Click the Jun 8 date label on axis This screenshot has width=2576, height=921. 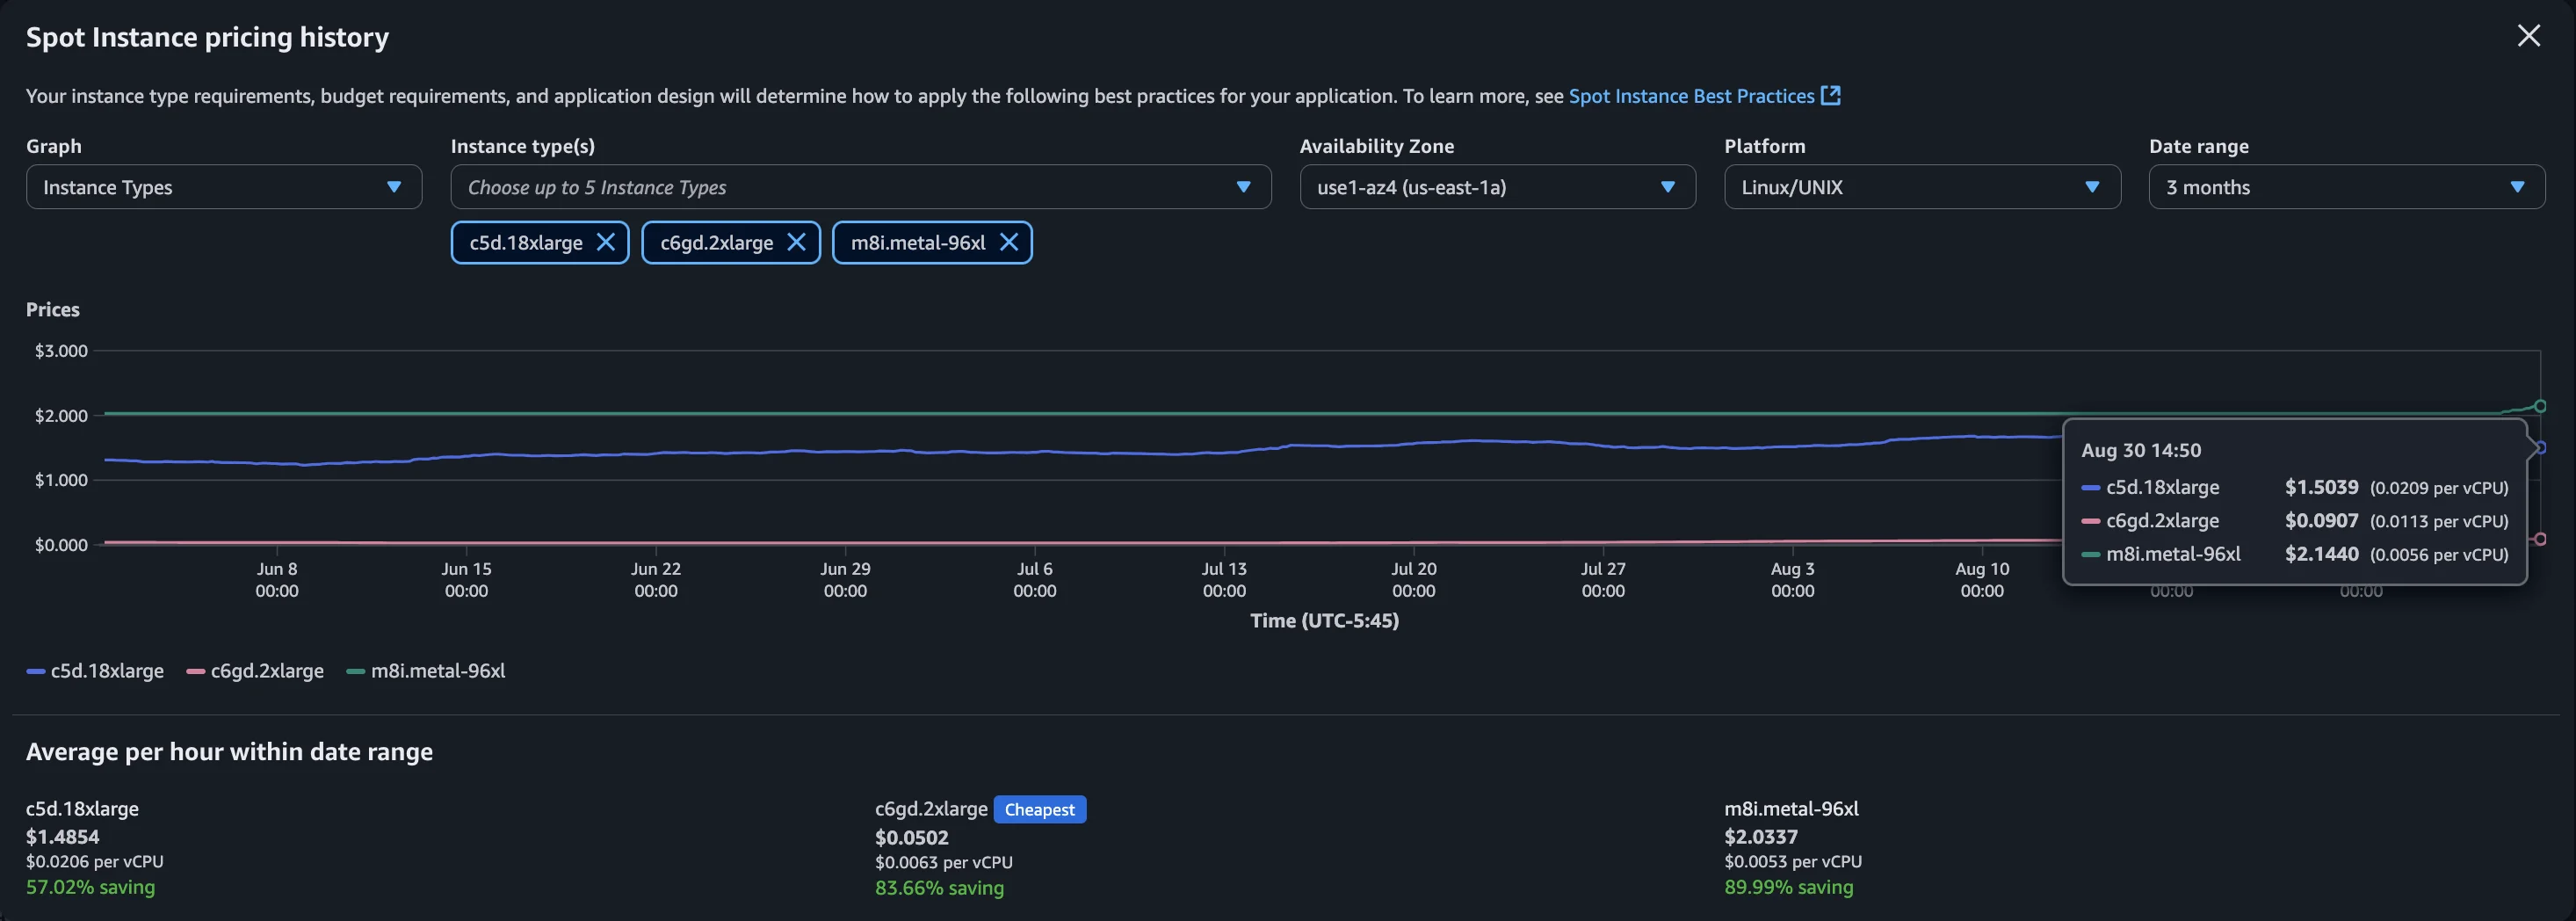277,568
